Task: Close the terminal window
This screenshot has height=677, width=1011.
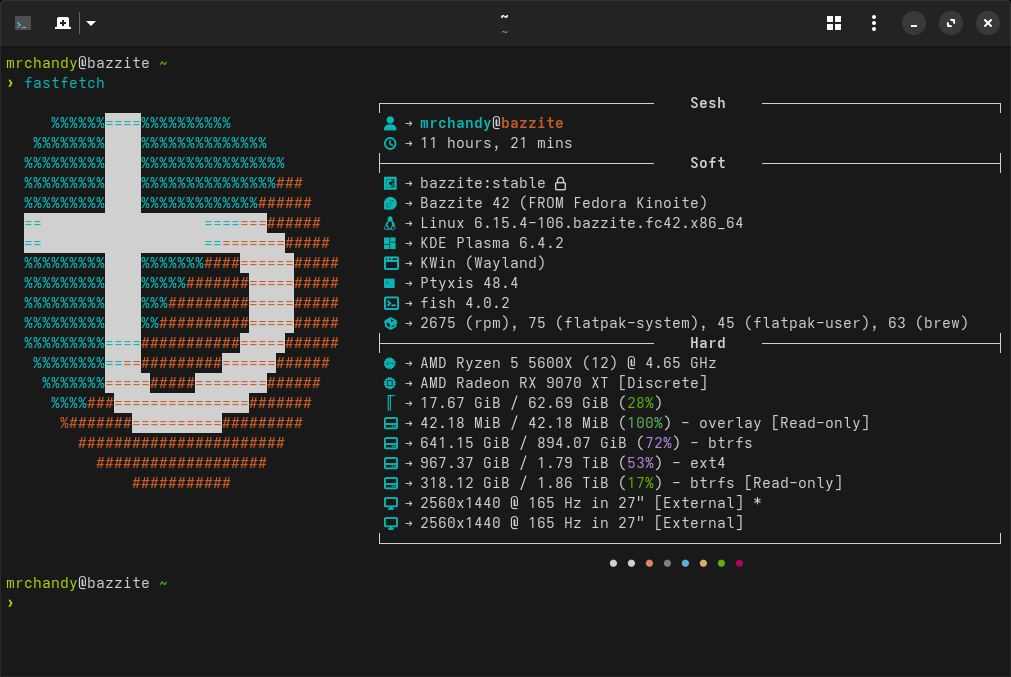Action: pyautogui.click(x=988, y=24)
